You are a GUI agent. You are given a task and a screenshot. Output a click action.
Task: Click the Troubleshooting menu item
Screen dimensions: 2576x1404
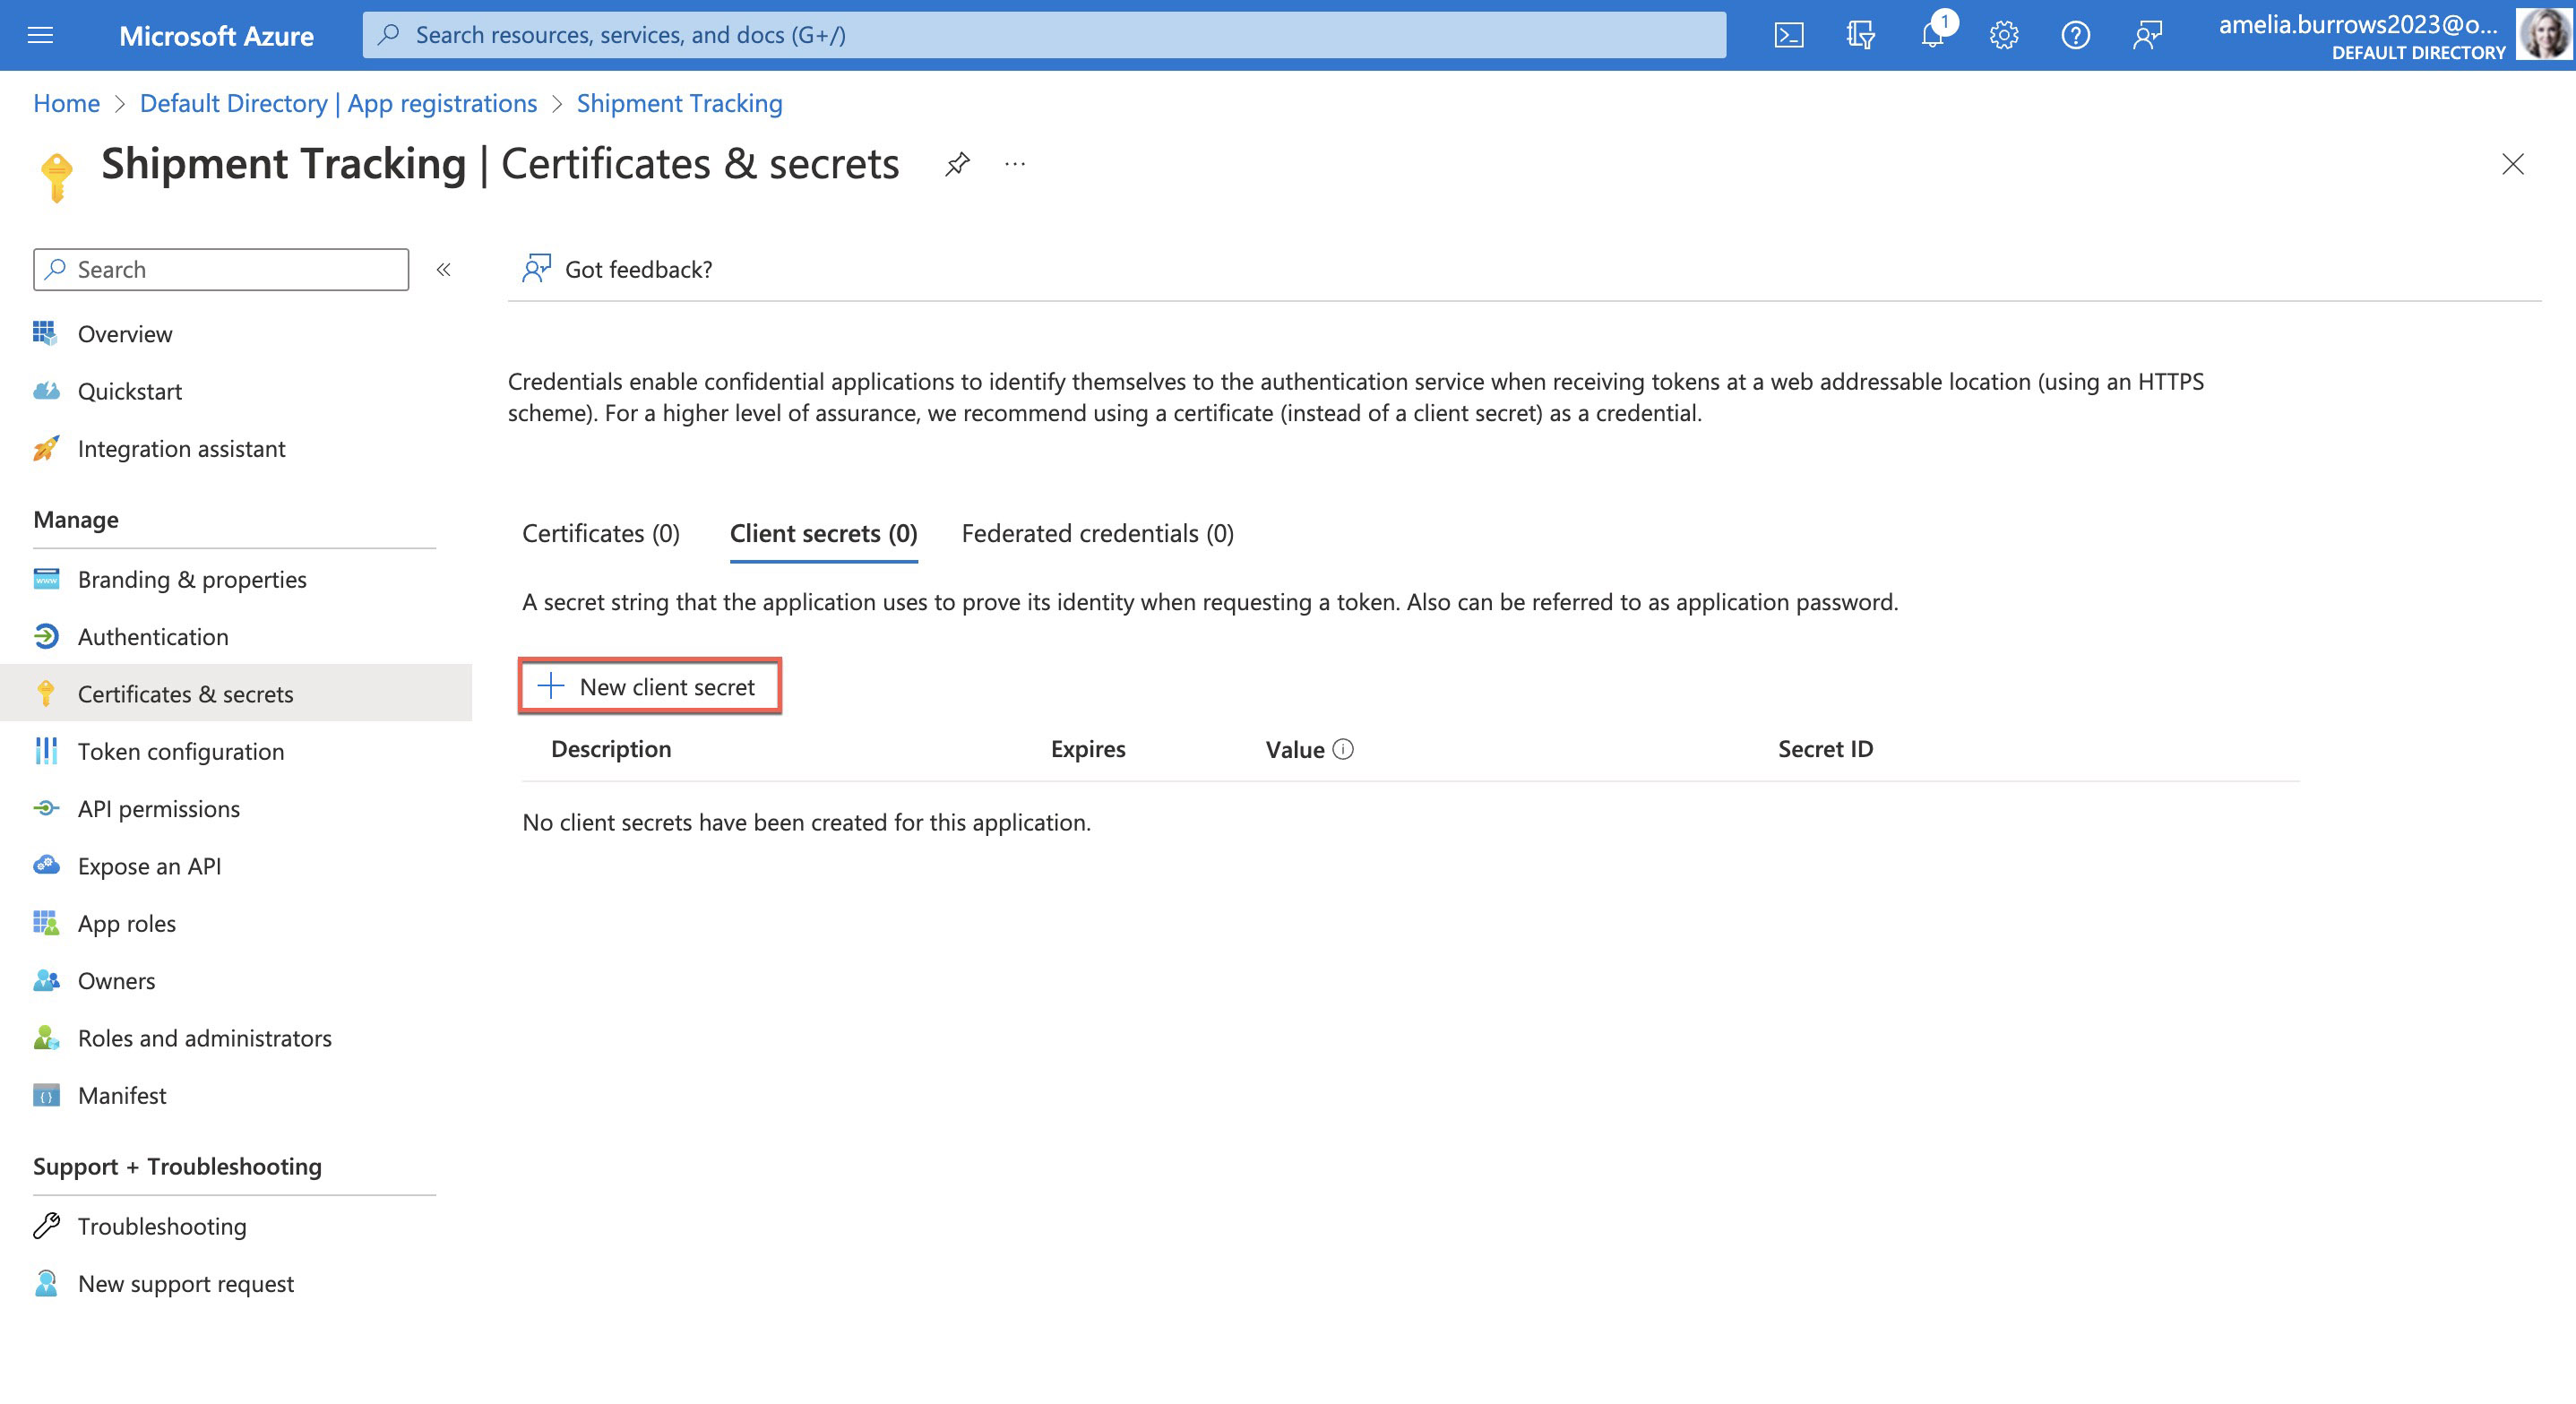coord(162,1226)
